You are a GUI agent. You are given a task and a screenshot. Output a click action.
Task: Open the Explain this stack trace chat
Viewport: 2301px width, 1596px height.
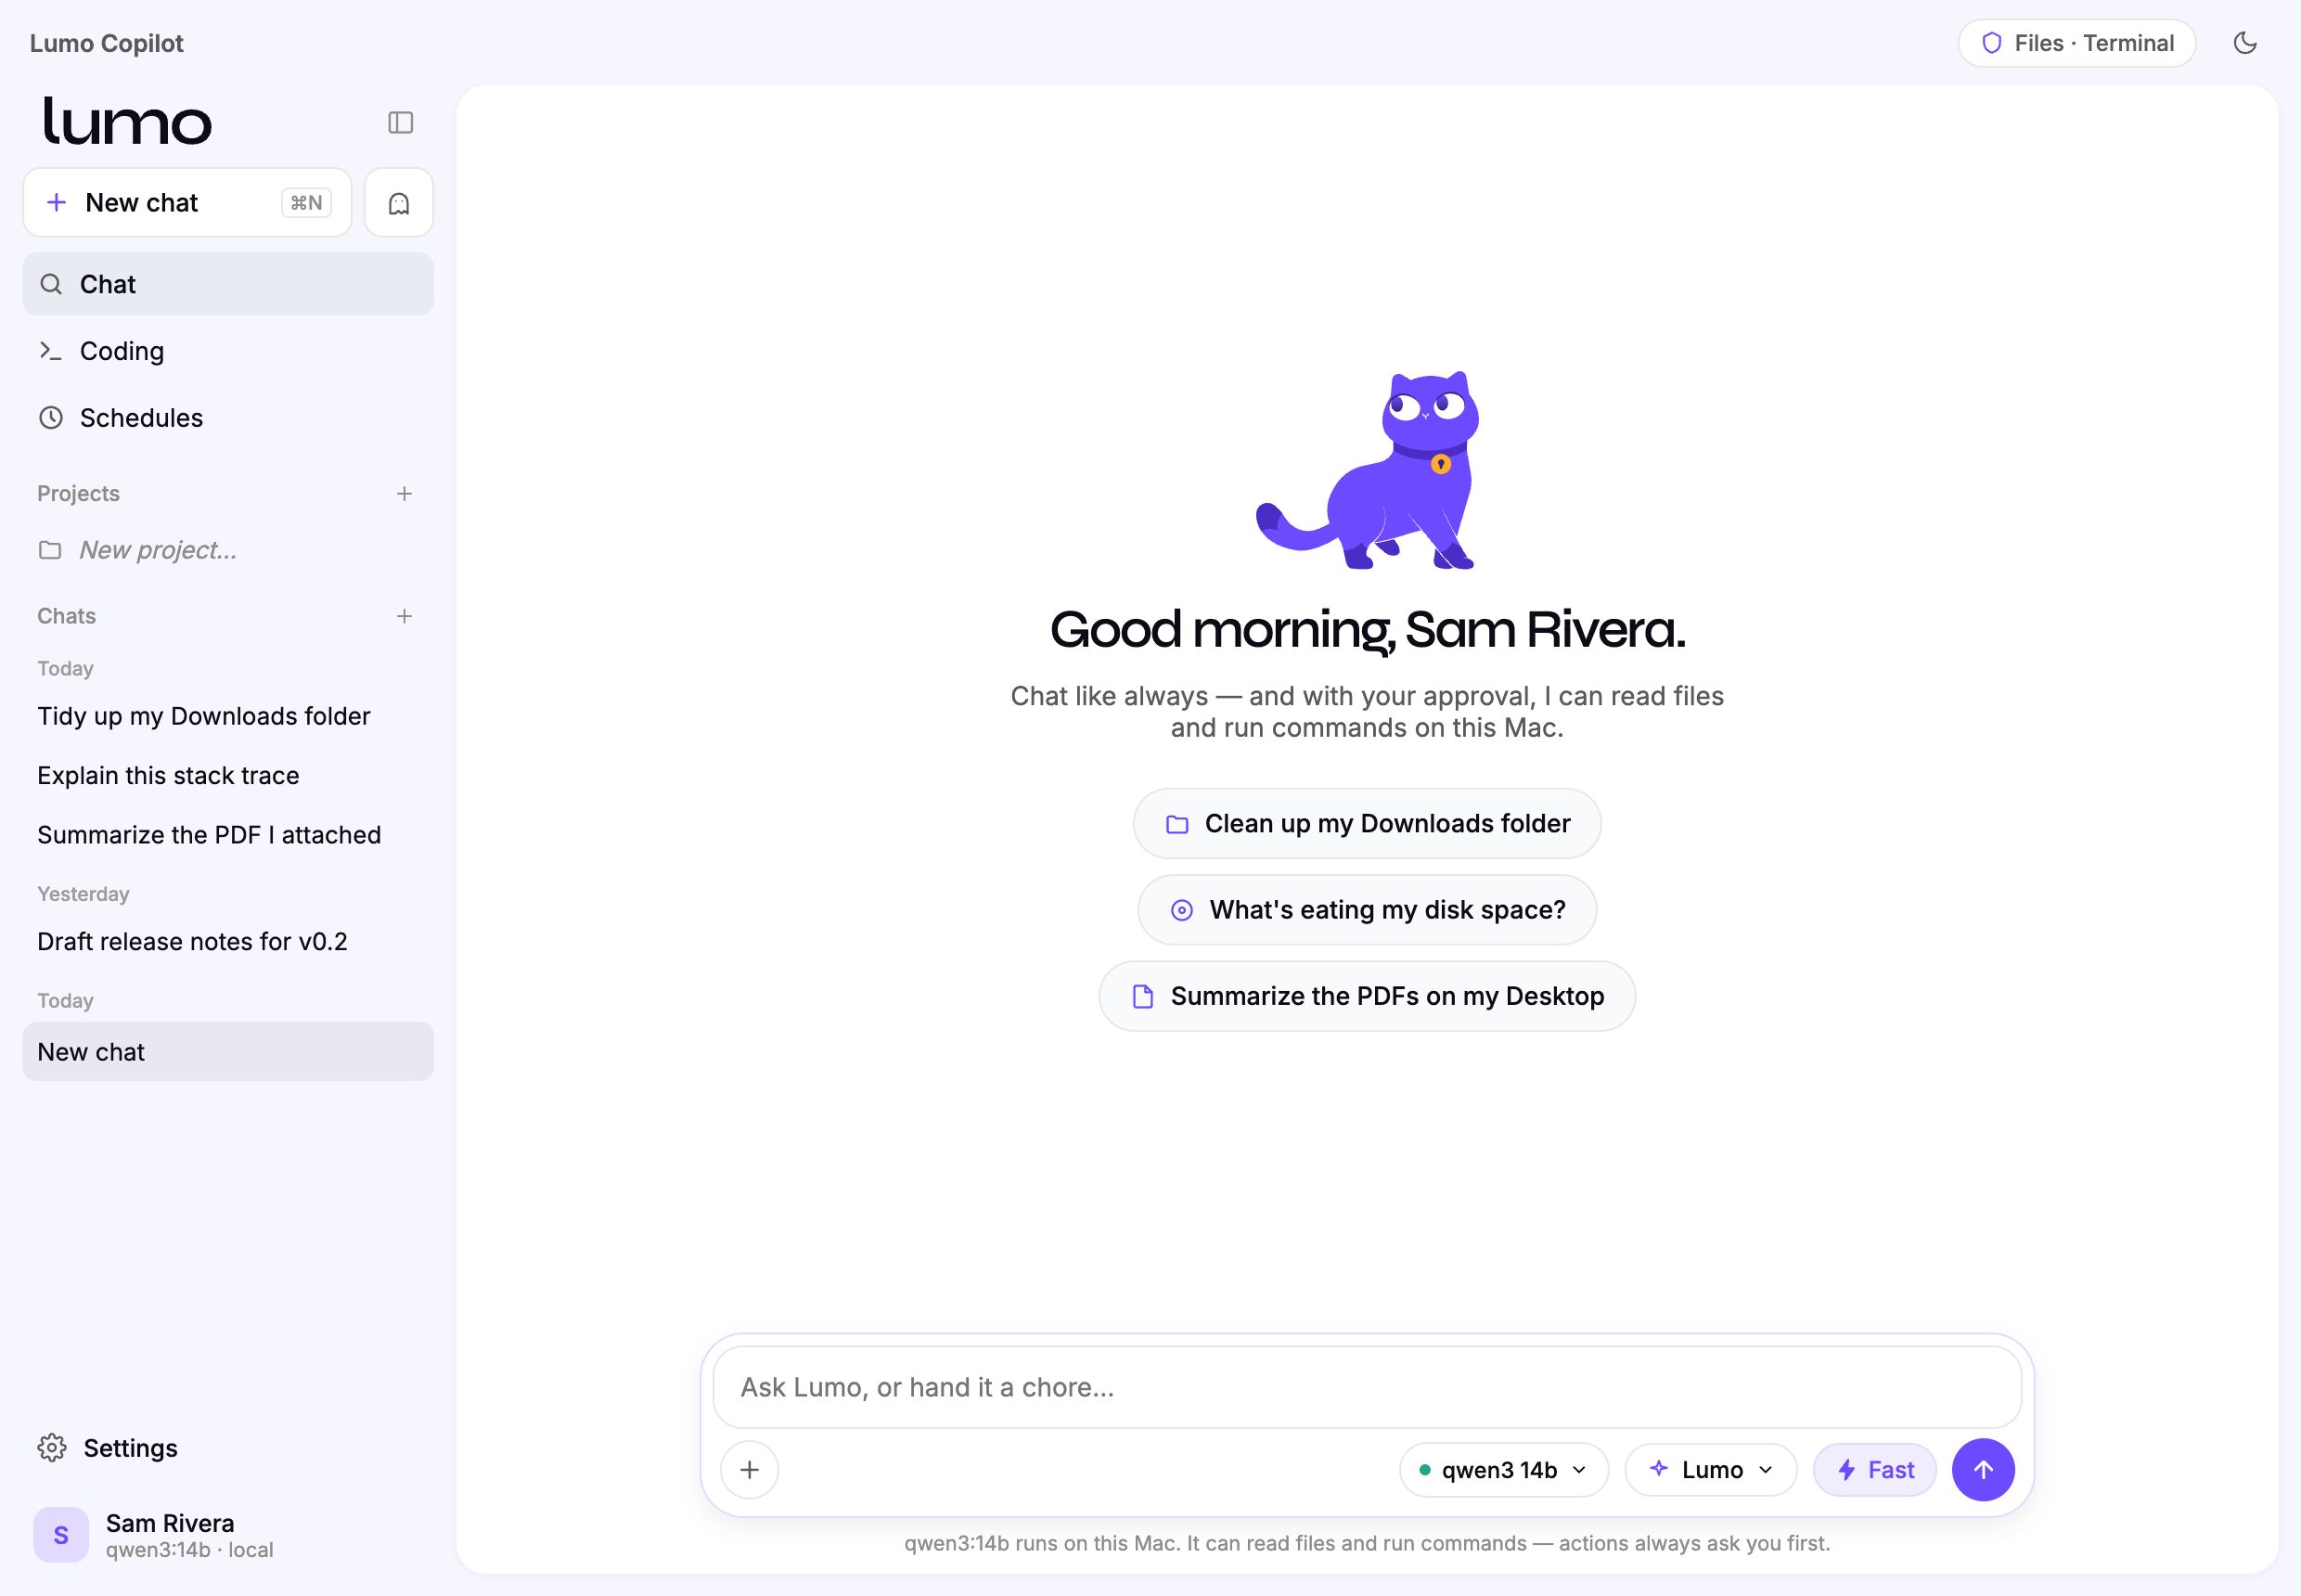[228, 775]
